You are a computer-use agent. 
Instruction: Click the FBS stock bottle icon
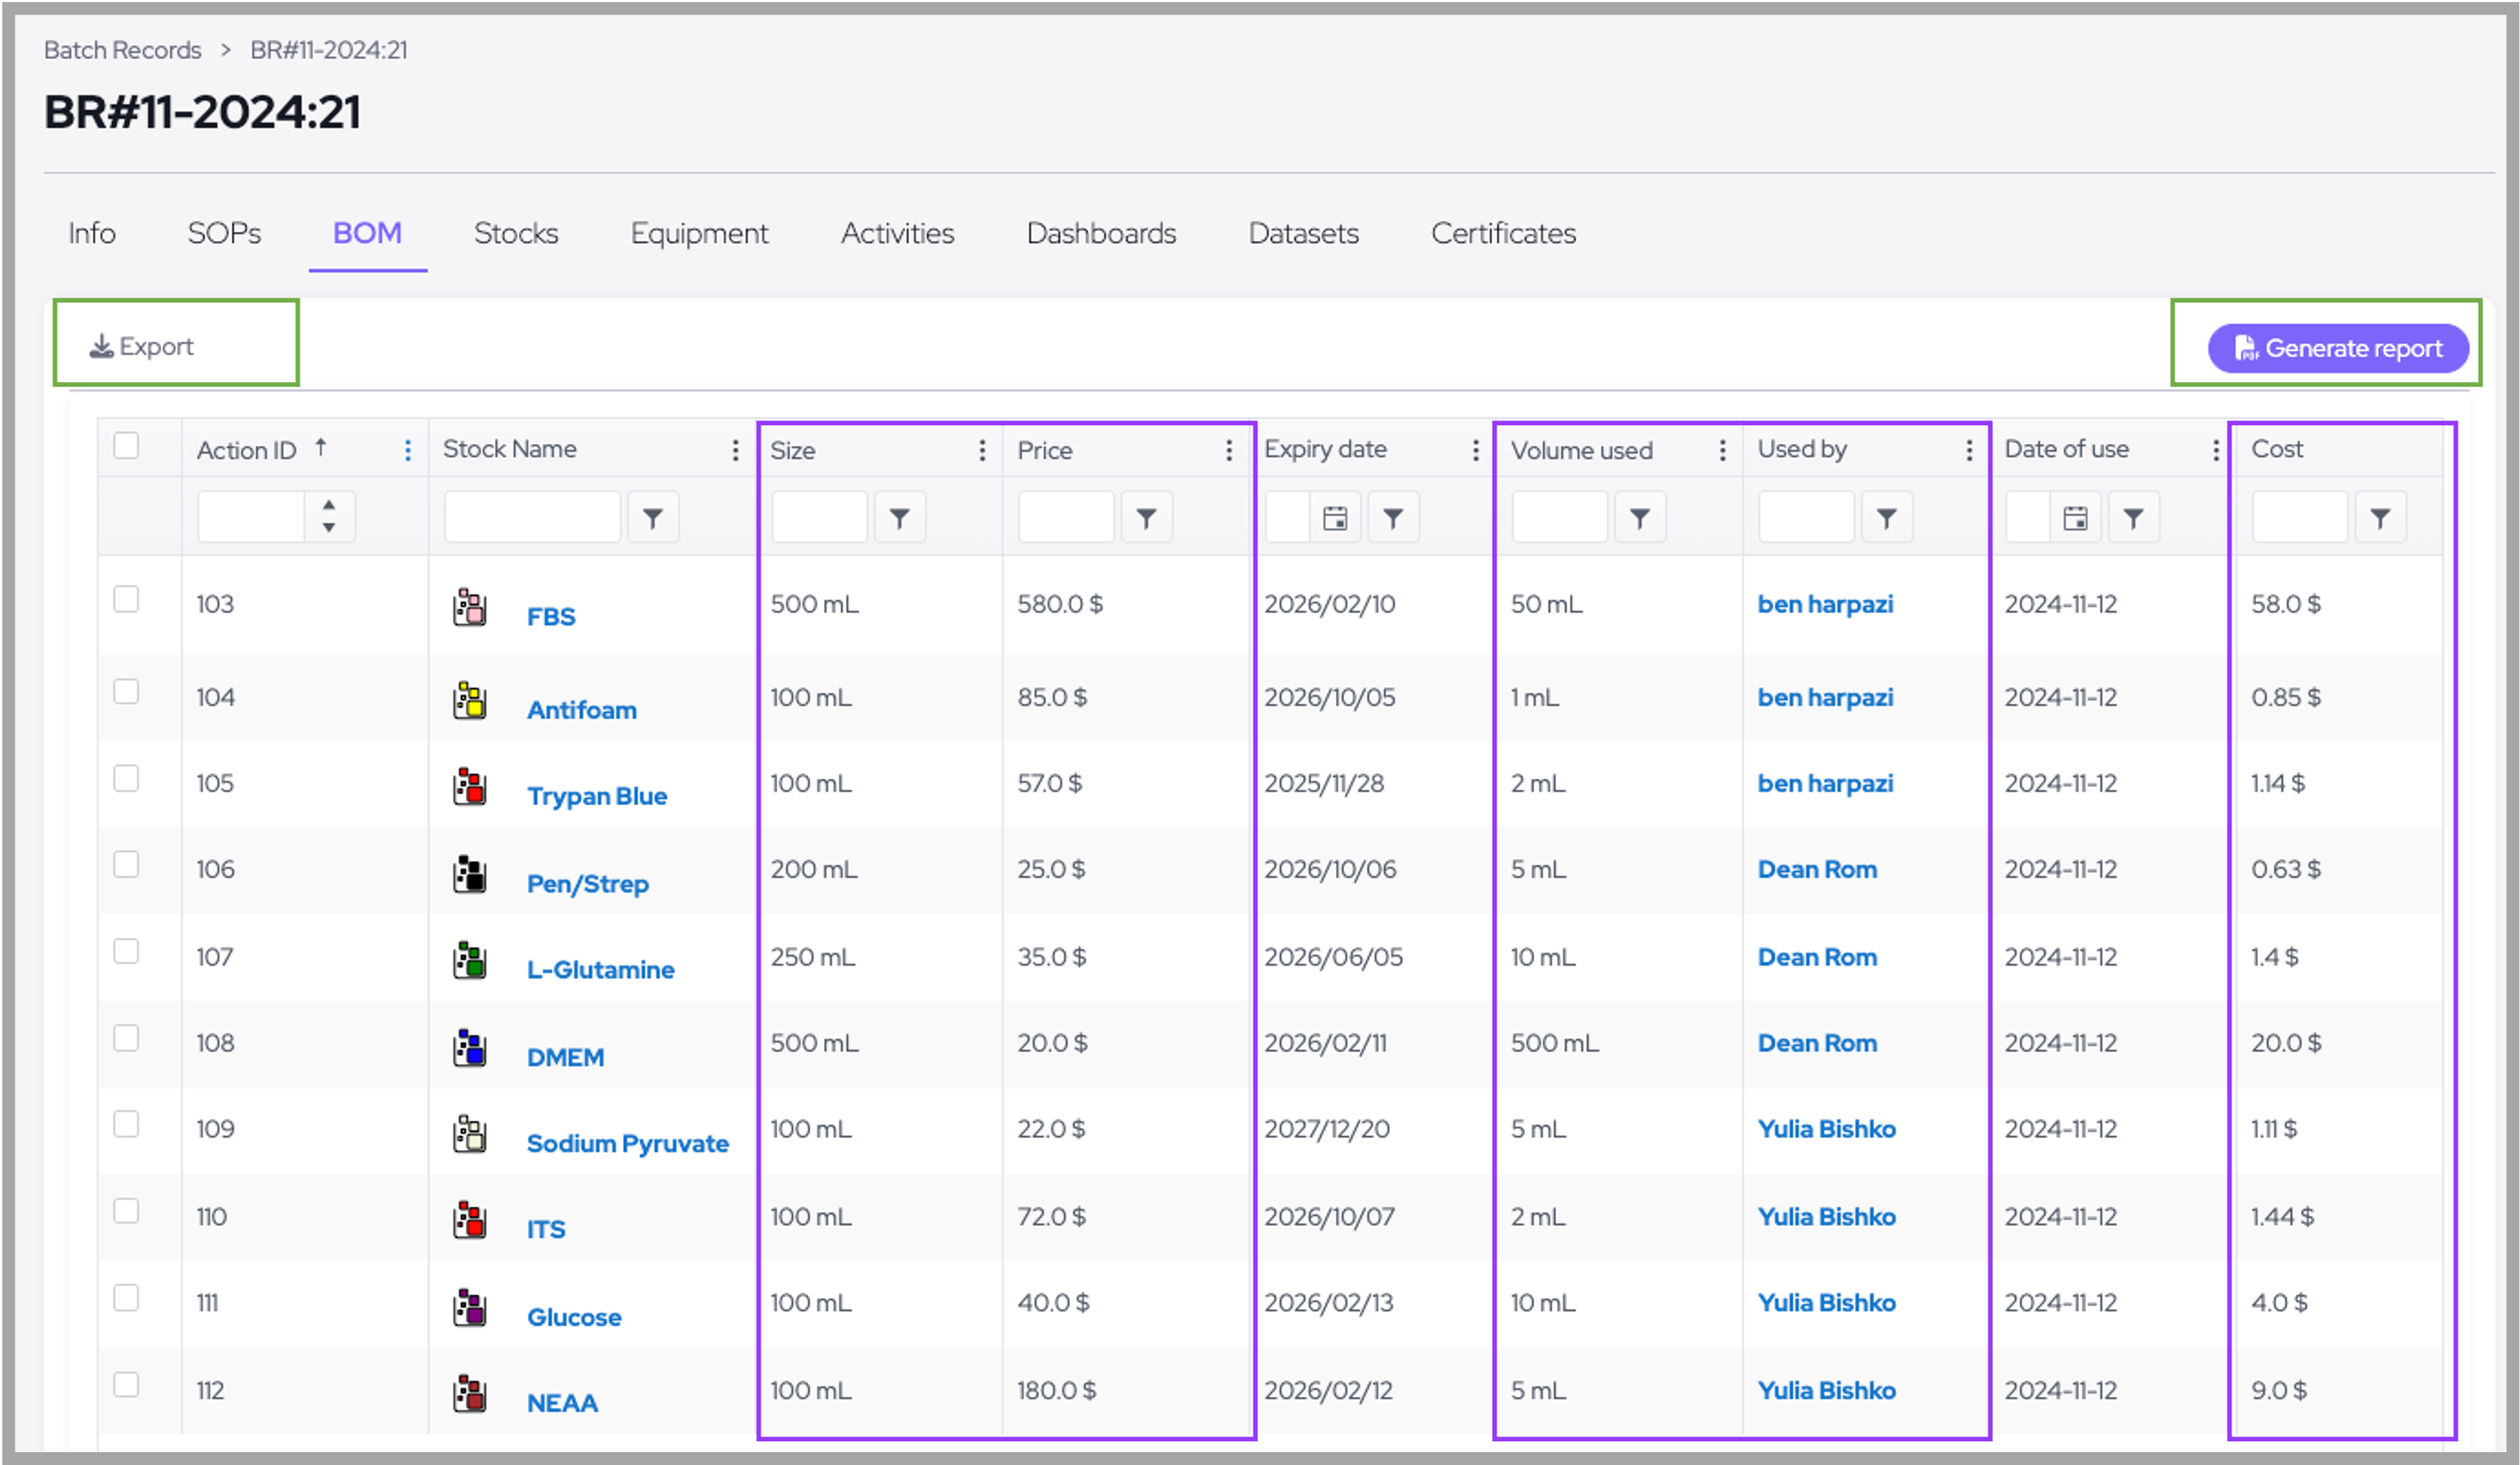point(469,606)
